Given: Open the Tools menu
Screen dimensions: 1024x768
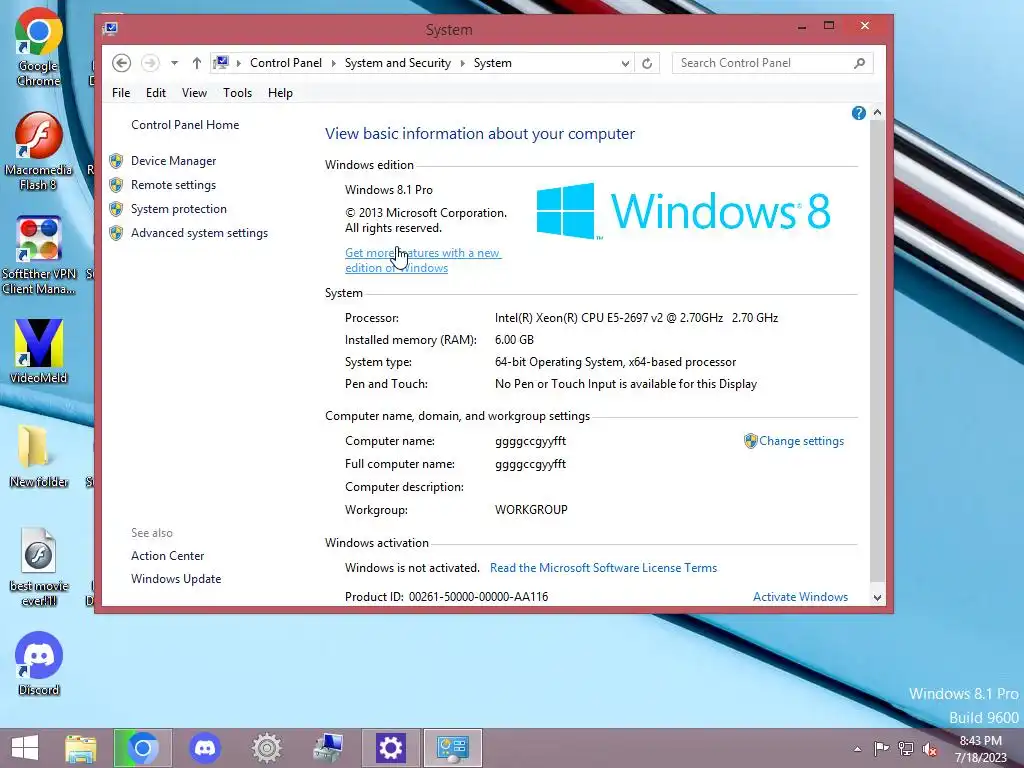Looking at the screenshot, I should click(237, 93).
